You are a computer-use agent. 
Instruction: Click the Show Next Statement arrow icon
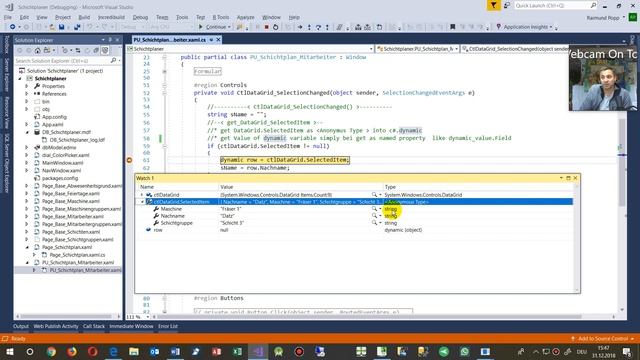(x=300, y=27)
